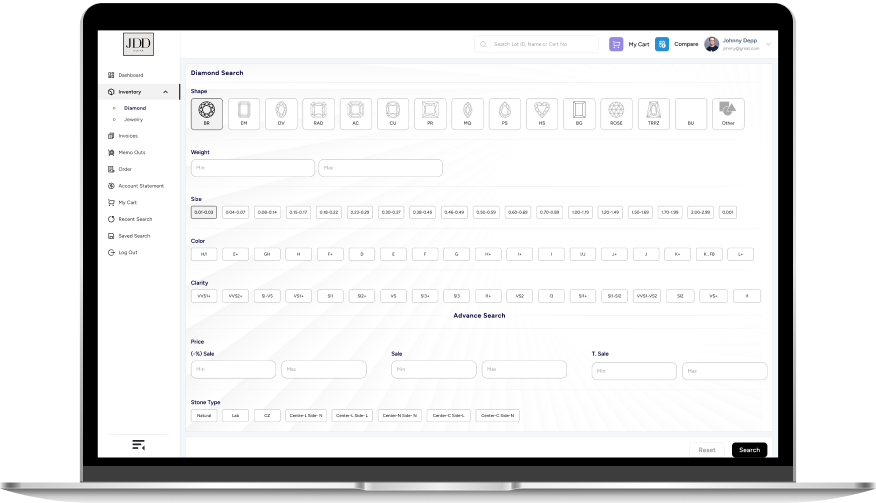The width and height of the screenshot is (876, 503).
Task: Click the Weight Min input field
Action: pyautogui.click(x=252, y=168)
